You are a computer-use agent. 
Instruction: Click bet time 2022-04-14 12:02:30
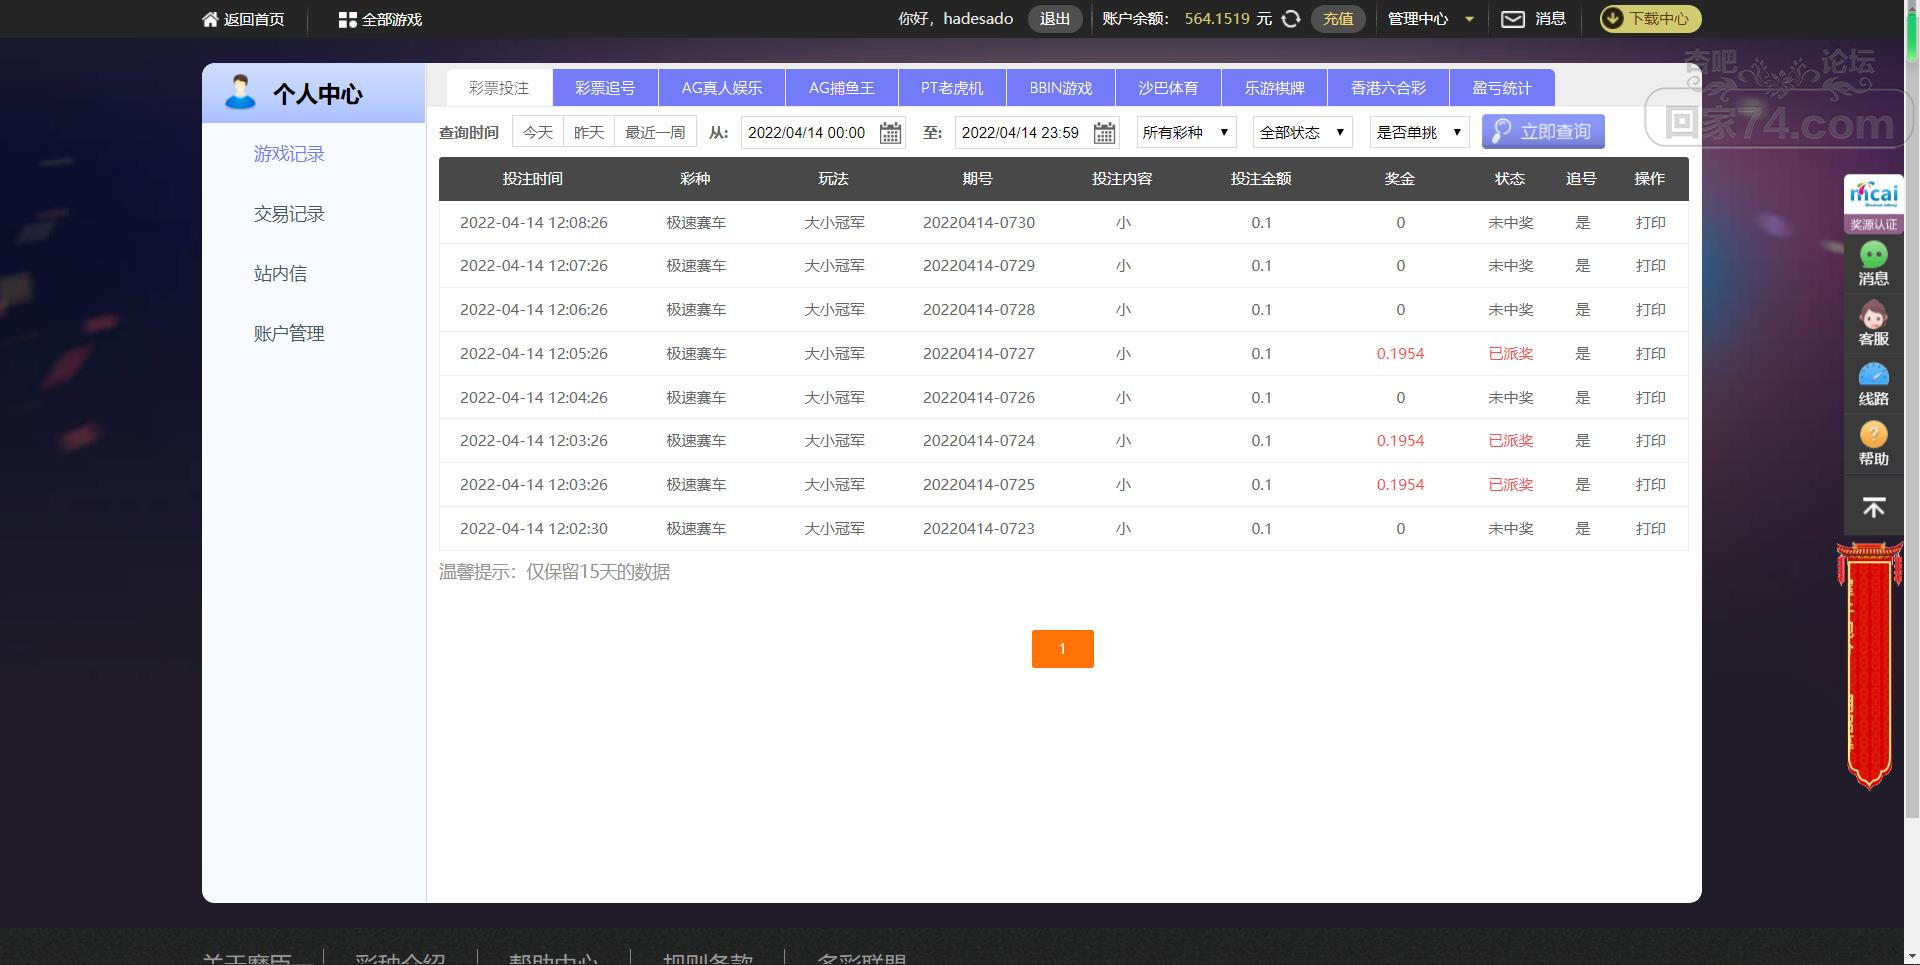pyautogui.click(x=534, y=529)
